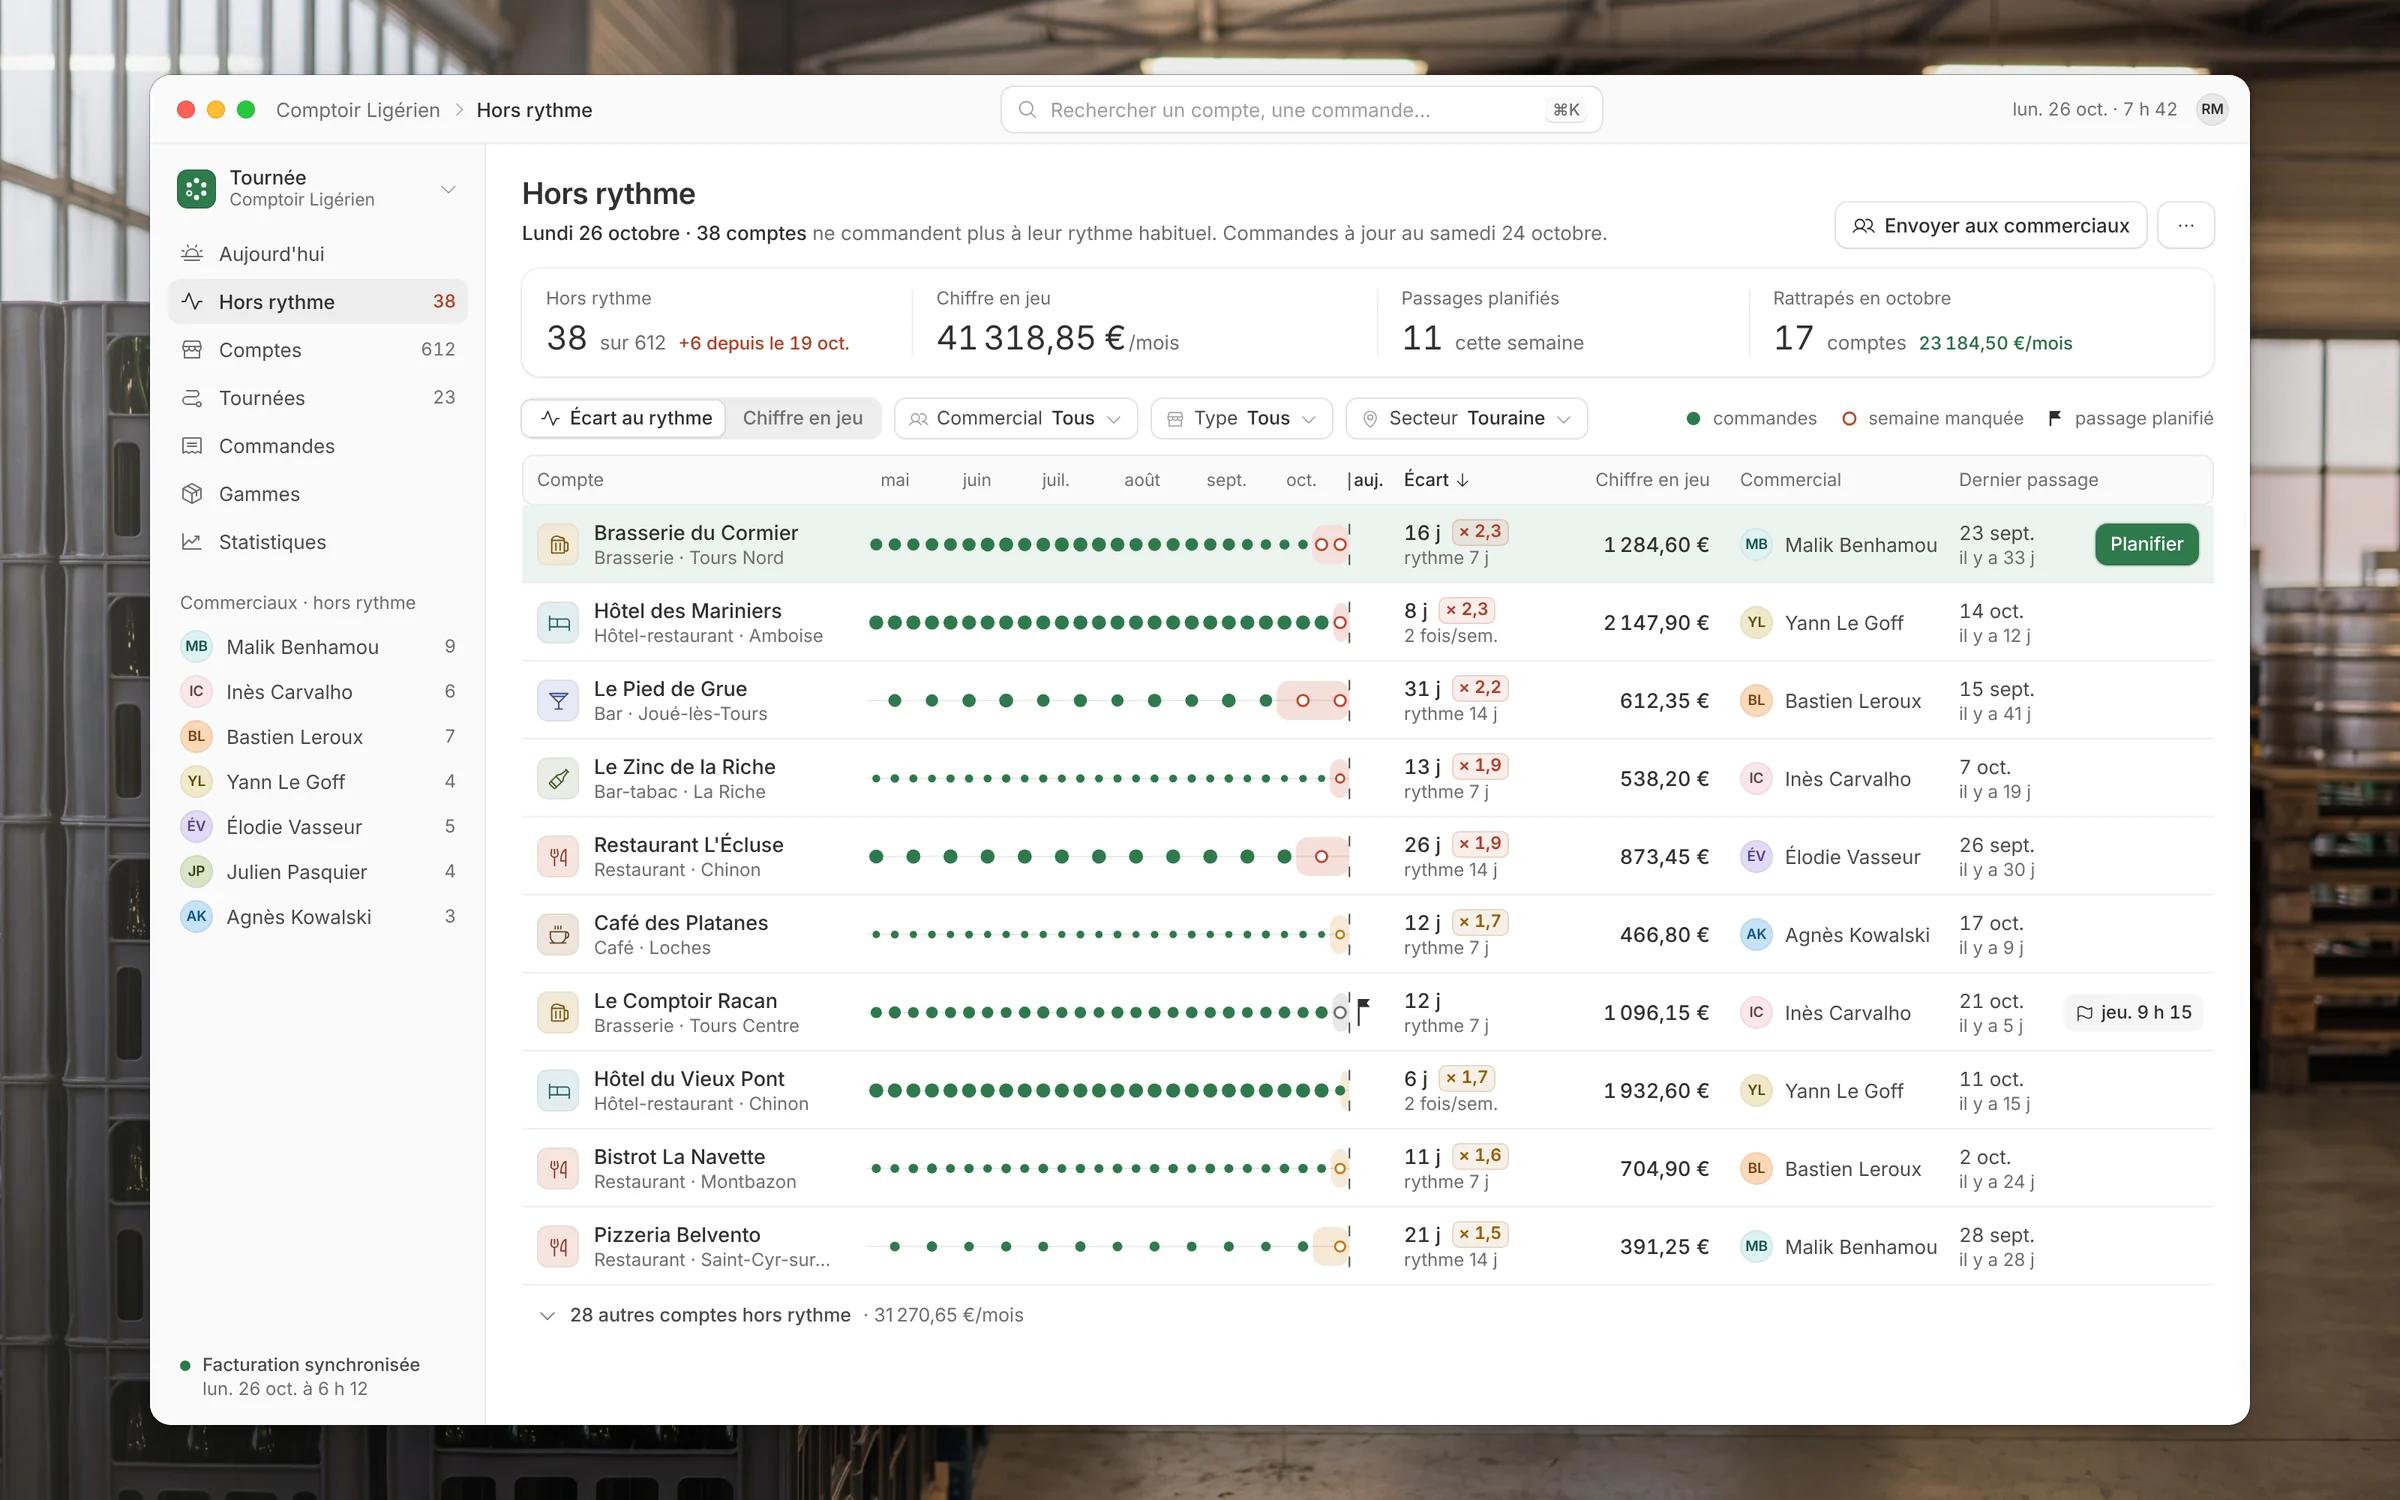Click the missed-week circle on Hôtel des Mariniers timeline

point(1340,623)
